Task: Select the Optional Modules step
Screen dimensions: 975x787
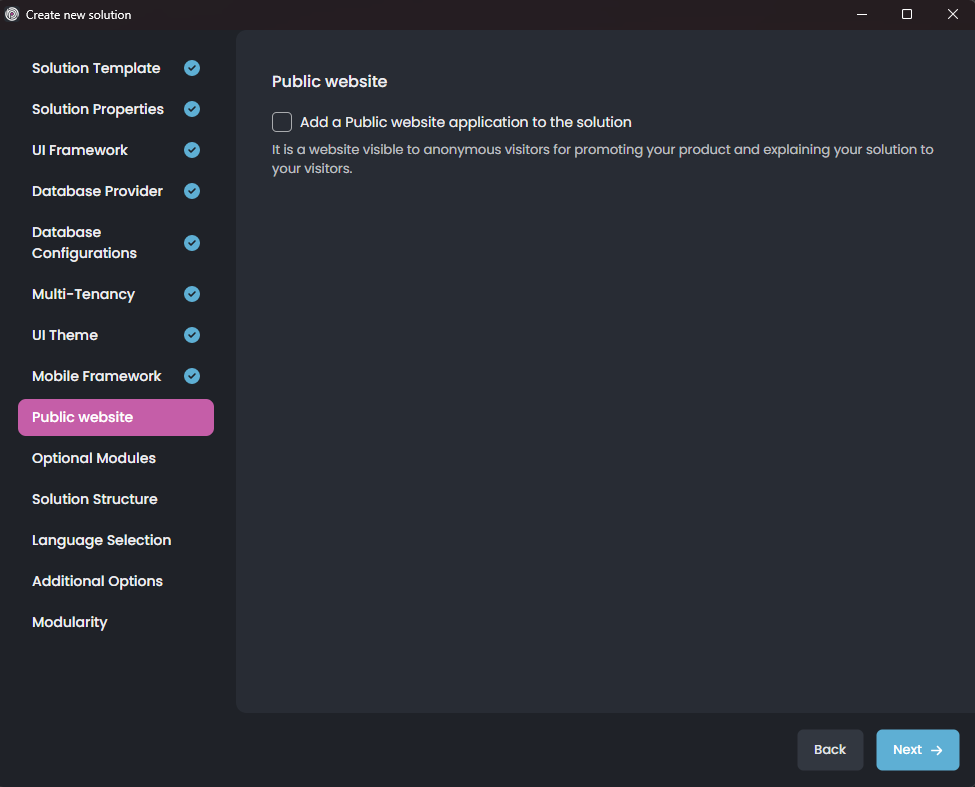Action: click(93, 458)
